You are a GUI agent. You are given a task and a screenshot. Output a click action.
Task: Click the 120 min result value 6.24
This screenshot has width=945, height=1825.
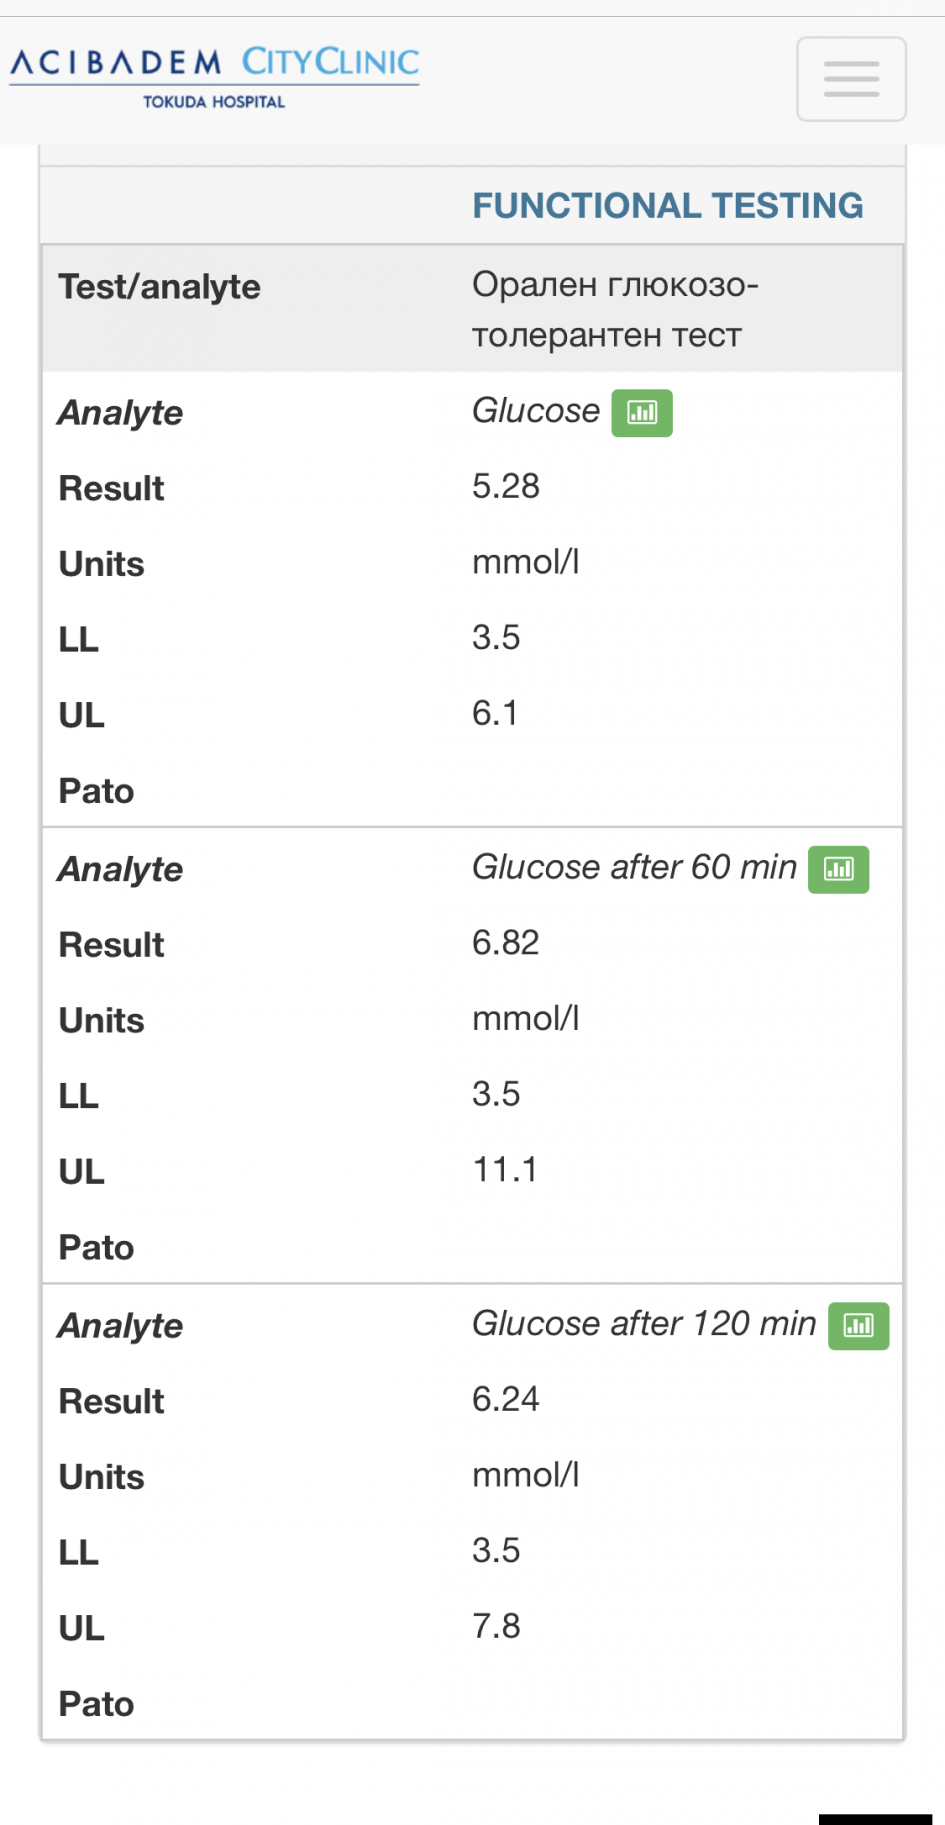click(505, 1399)
